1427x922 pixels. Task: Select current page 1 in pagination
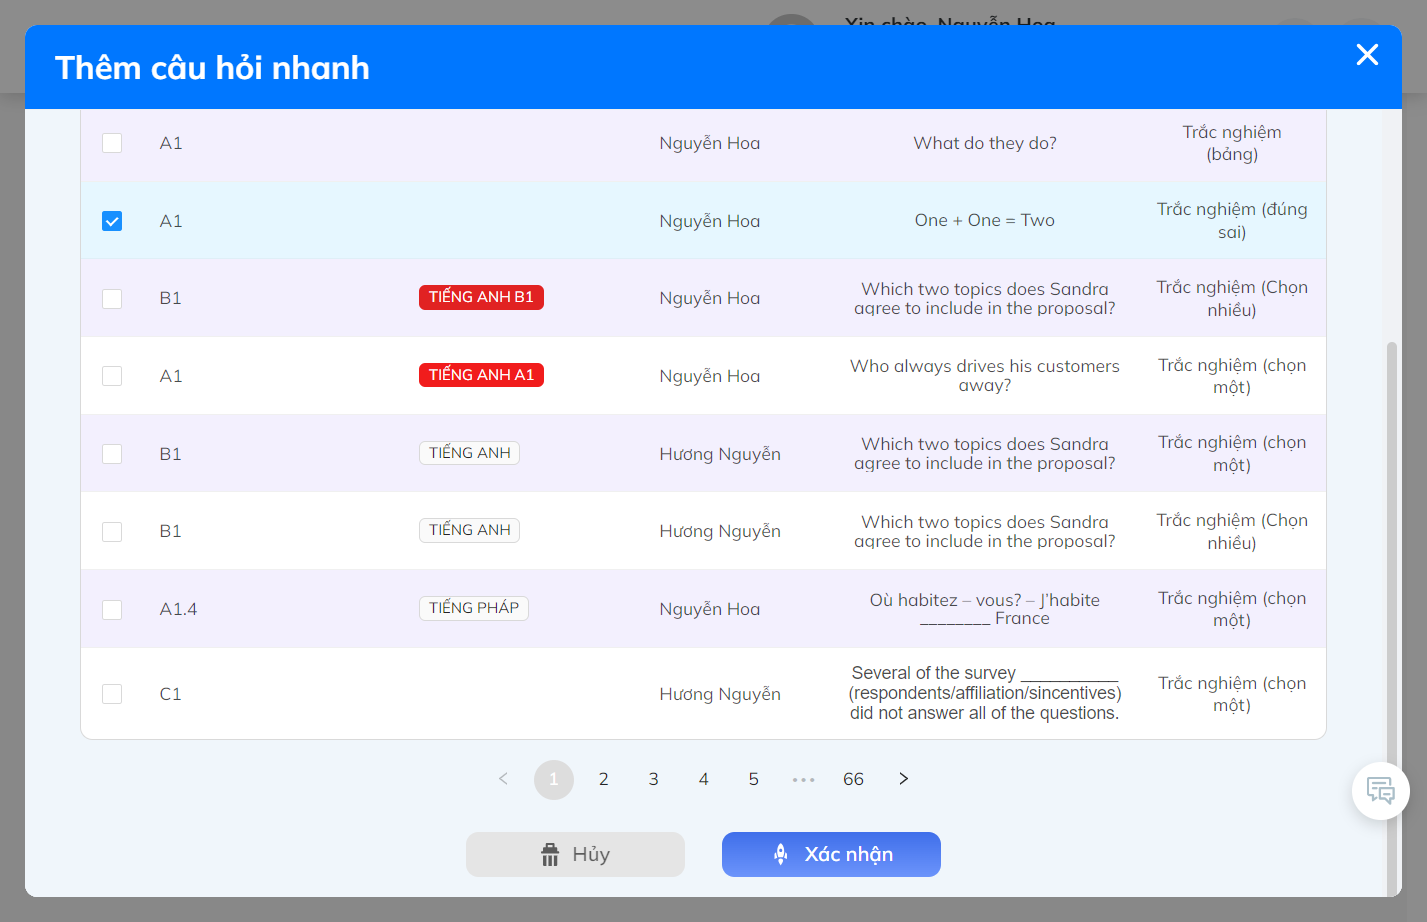pyautogui.click(x=554, y=780)
